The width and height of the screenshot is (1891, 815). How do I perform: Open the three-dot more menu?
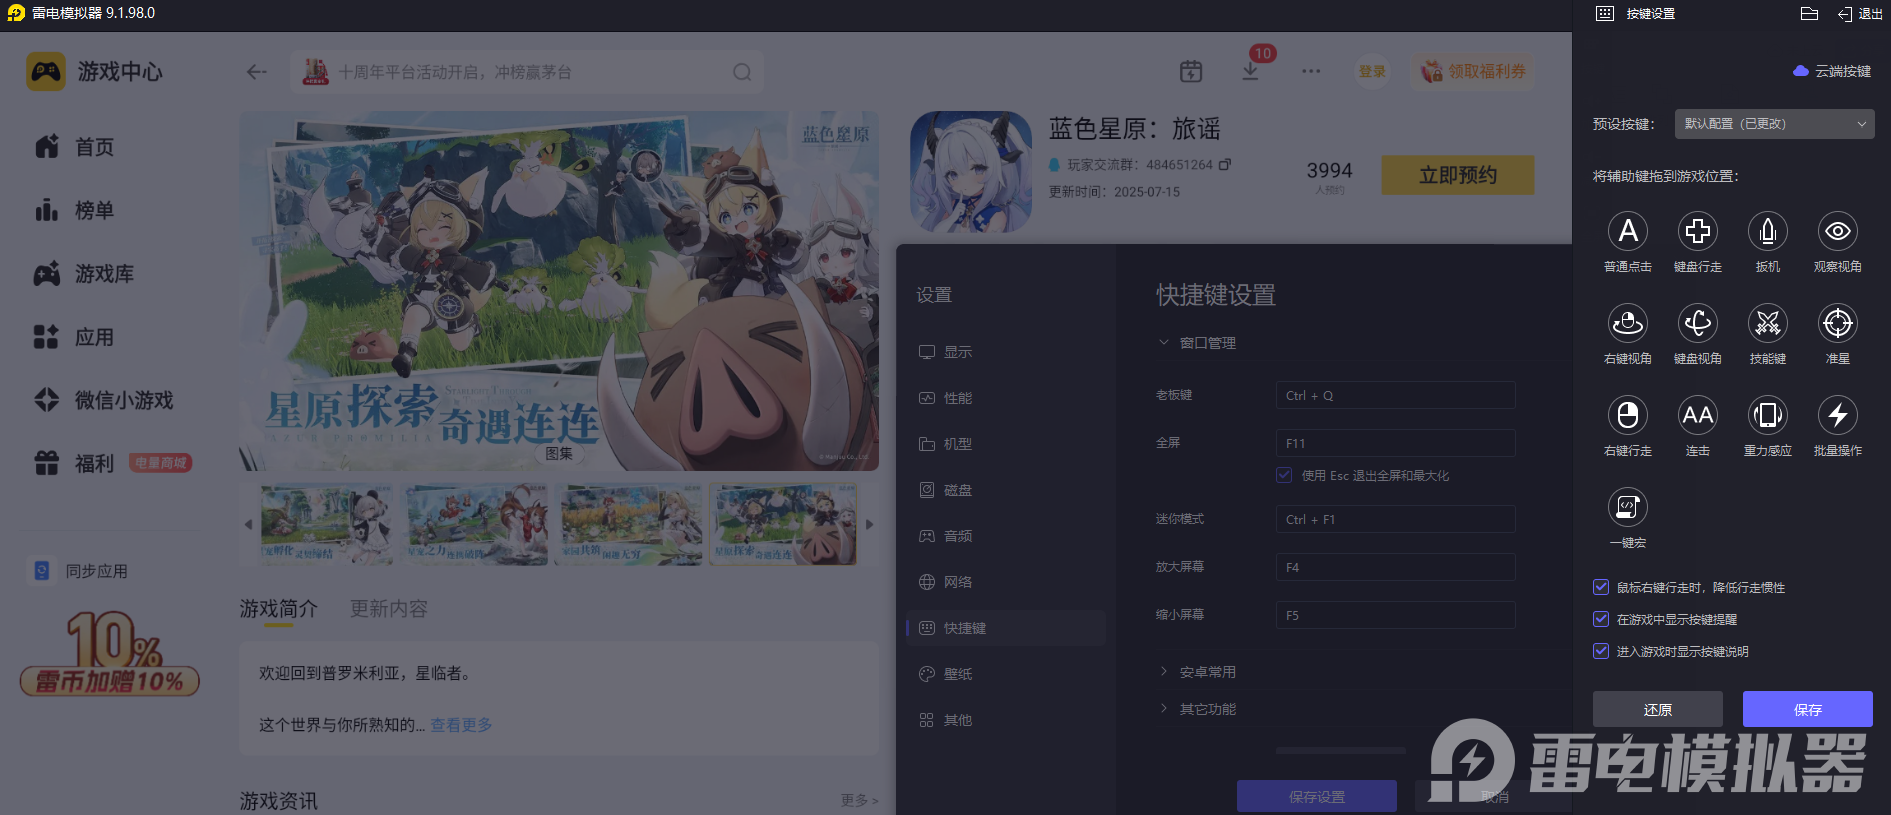(1311, 71)
